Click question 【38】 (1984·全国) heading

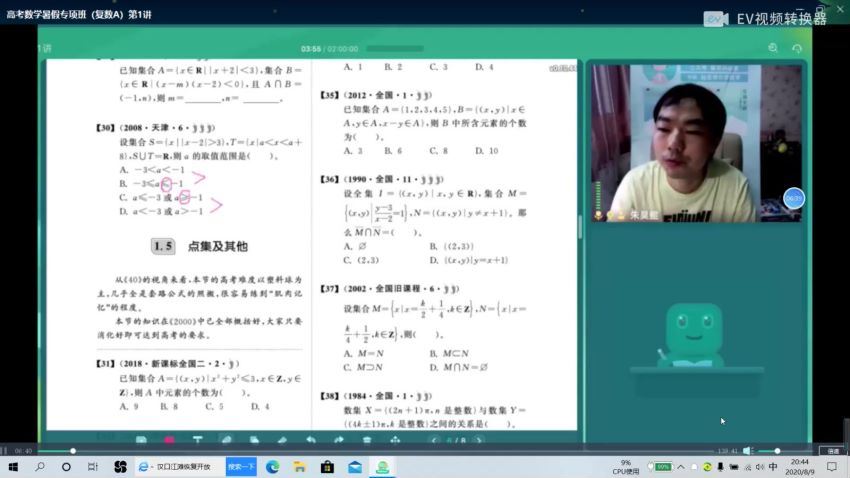pyautogui.click(x=376, y=396)
